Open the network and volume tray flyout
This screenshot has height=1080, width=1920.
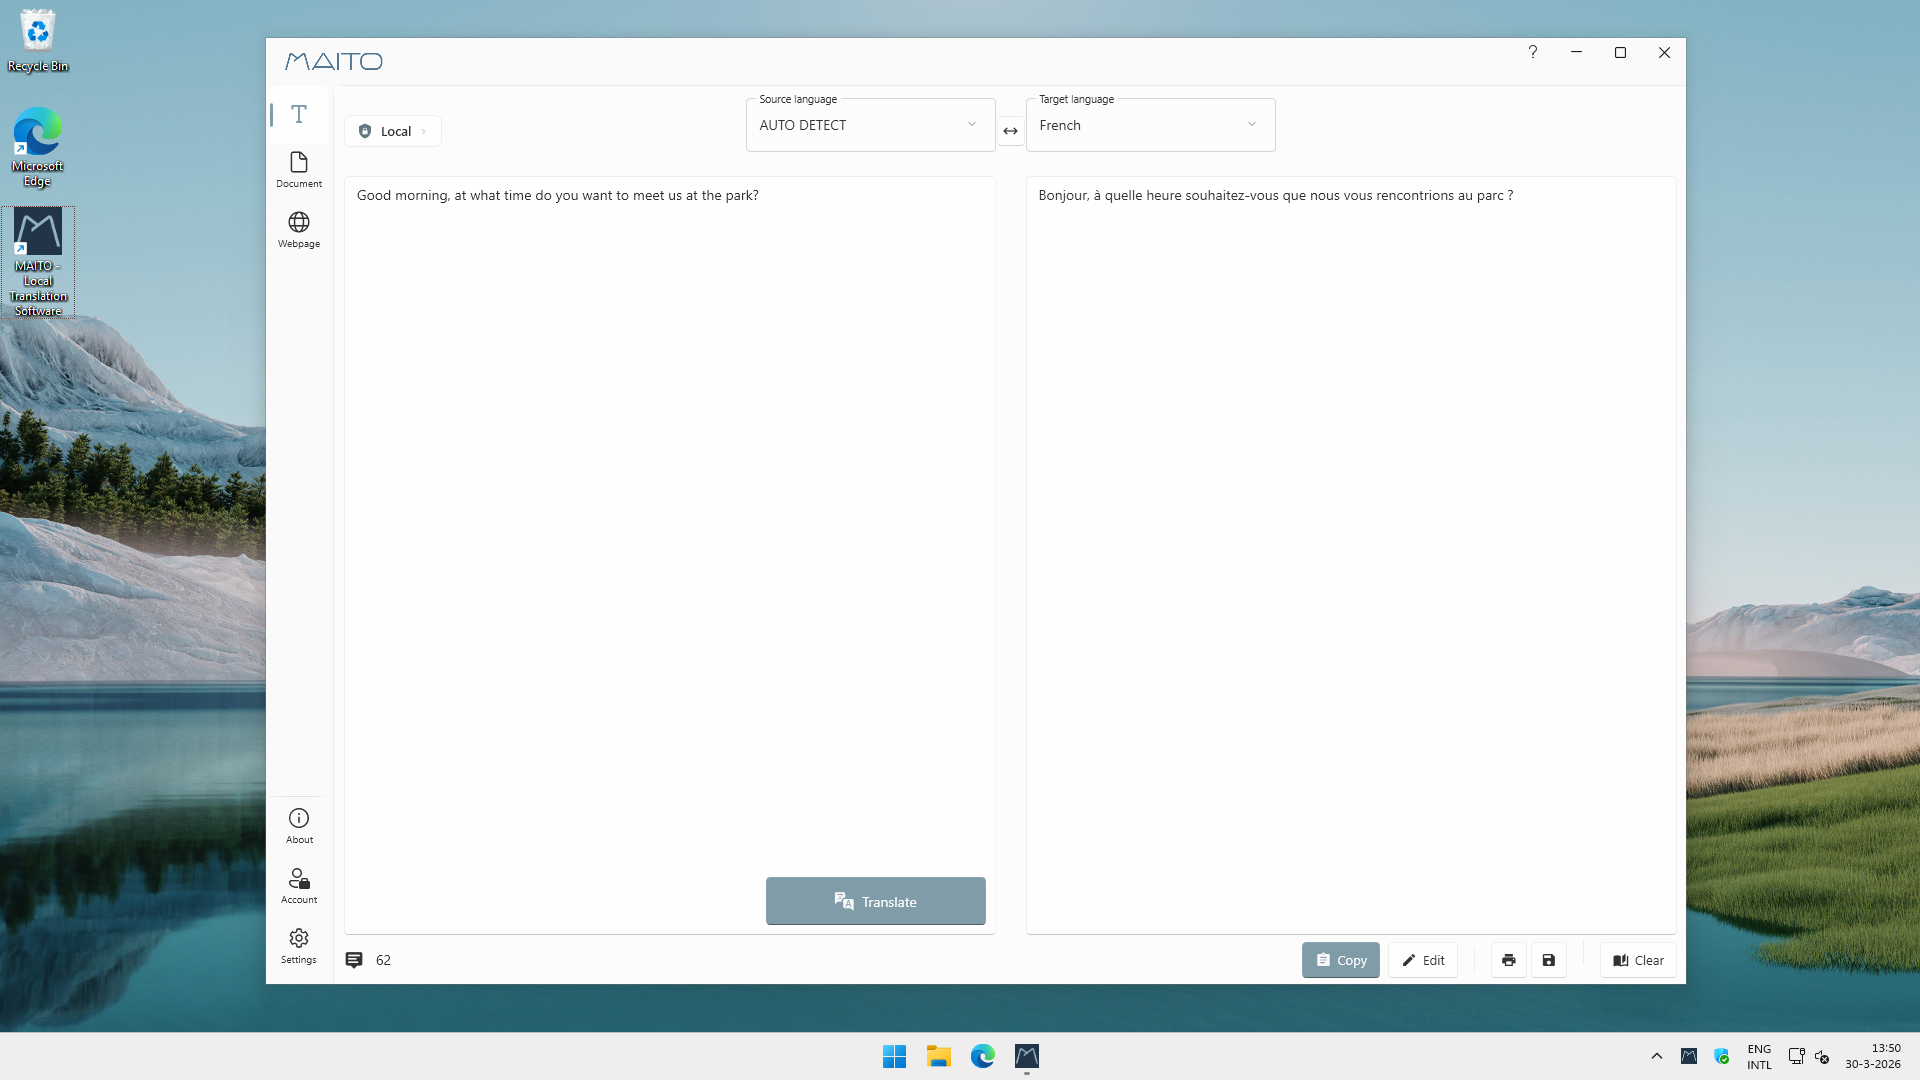[x=1808, y=1056]
